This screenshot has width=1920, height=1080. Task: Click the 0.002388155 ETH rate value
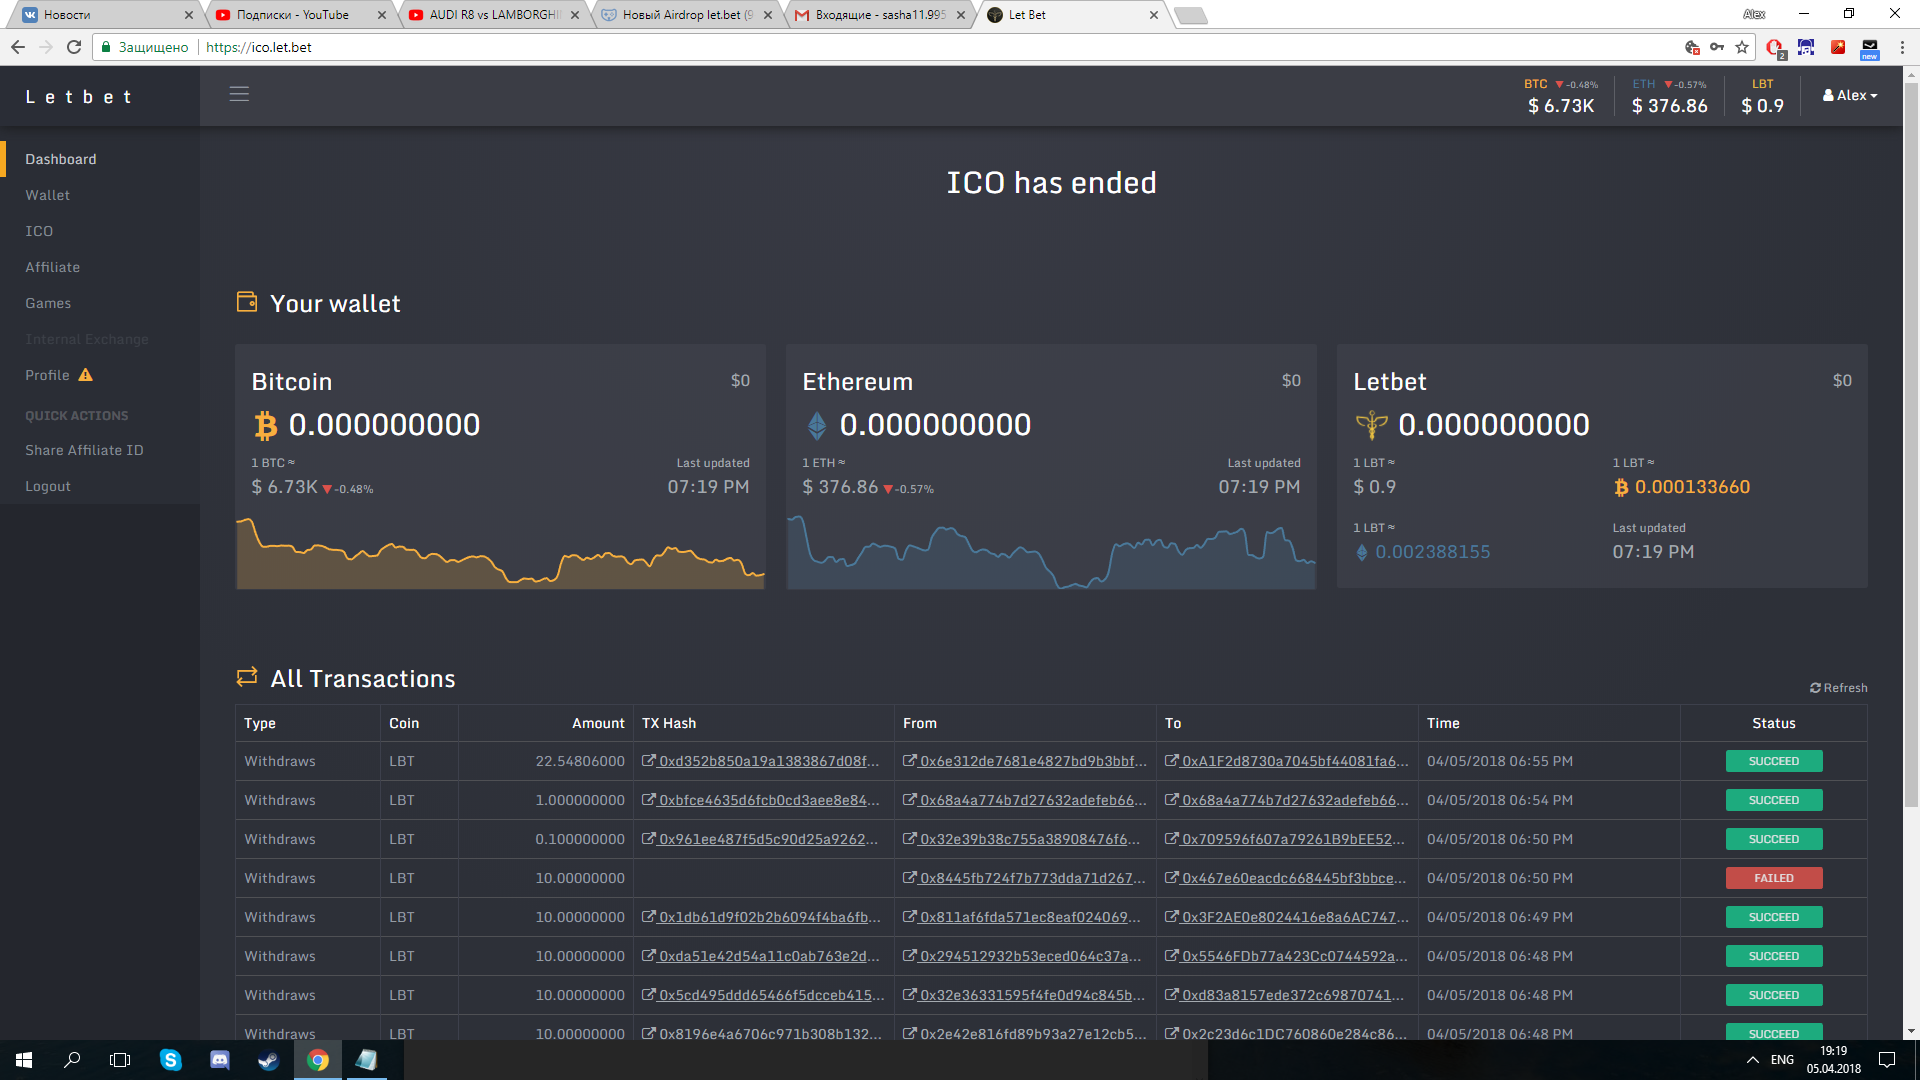(1432, 552)
